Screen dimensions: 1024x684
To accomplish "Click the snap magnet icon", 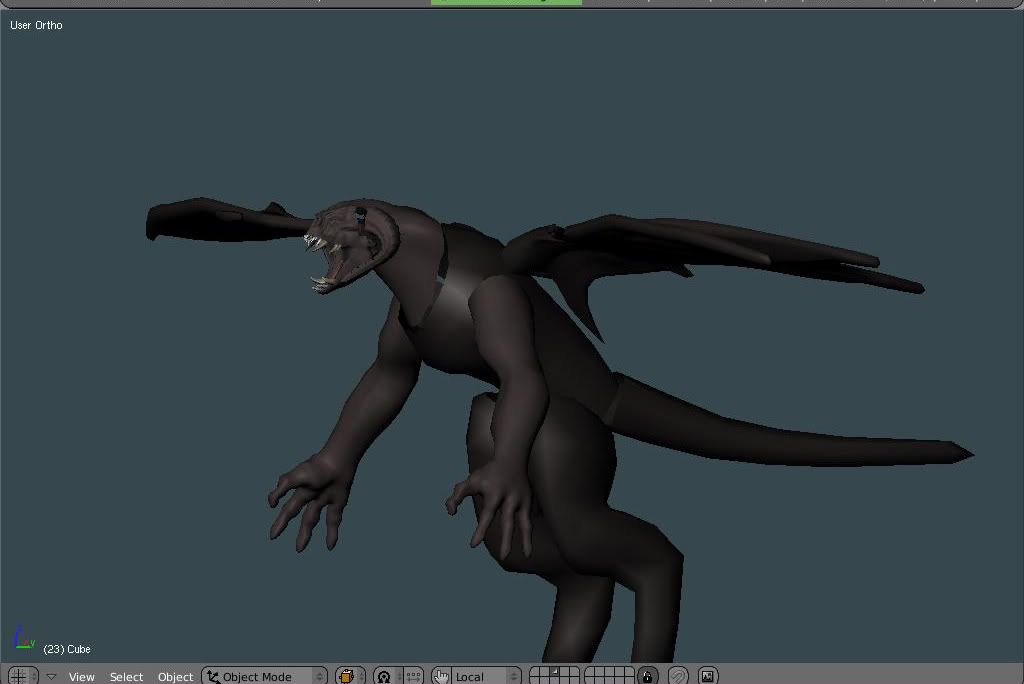I will click(678, 677).
